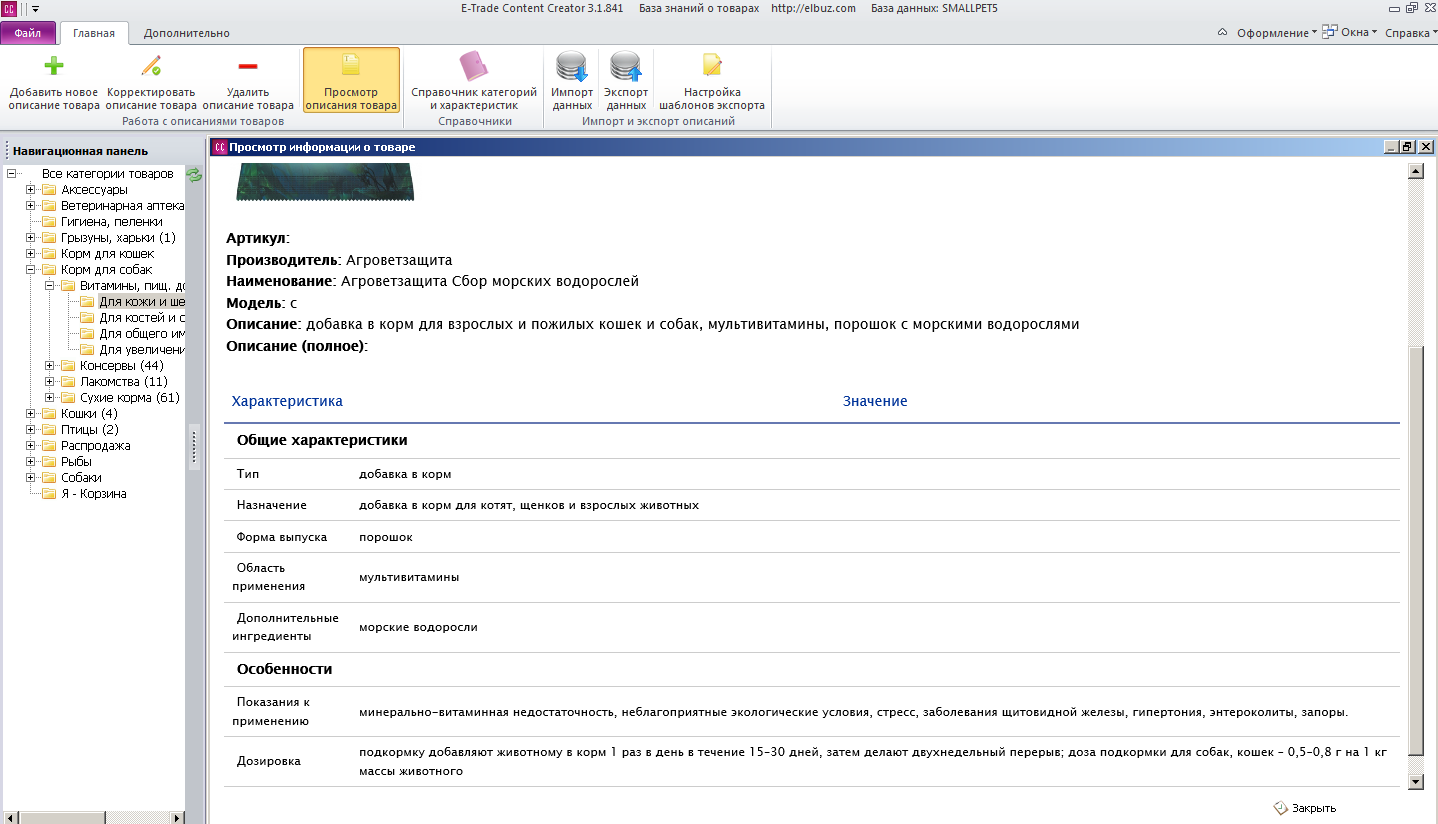This screenshot has width=1438, height=824.
Task: Expand the Аксессуары folder
Action: point(31,190)
